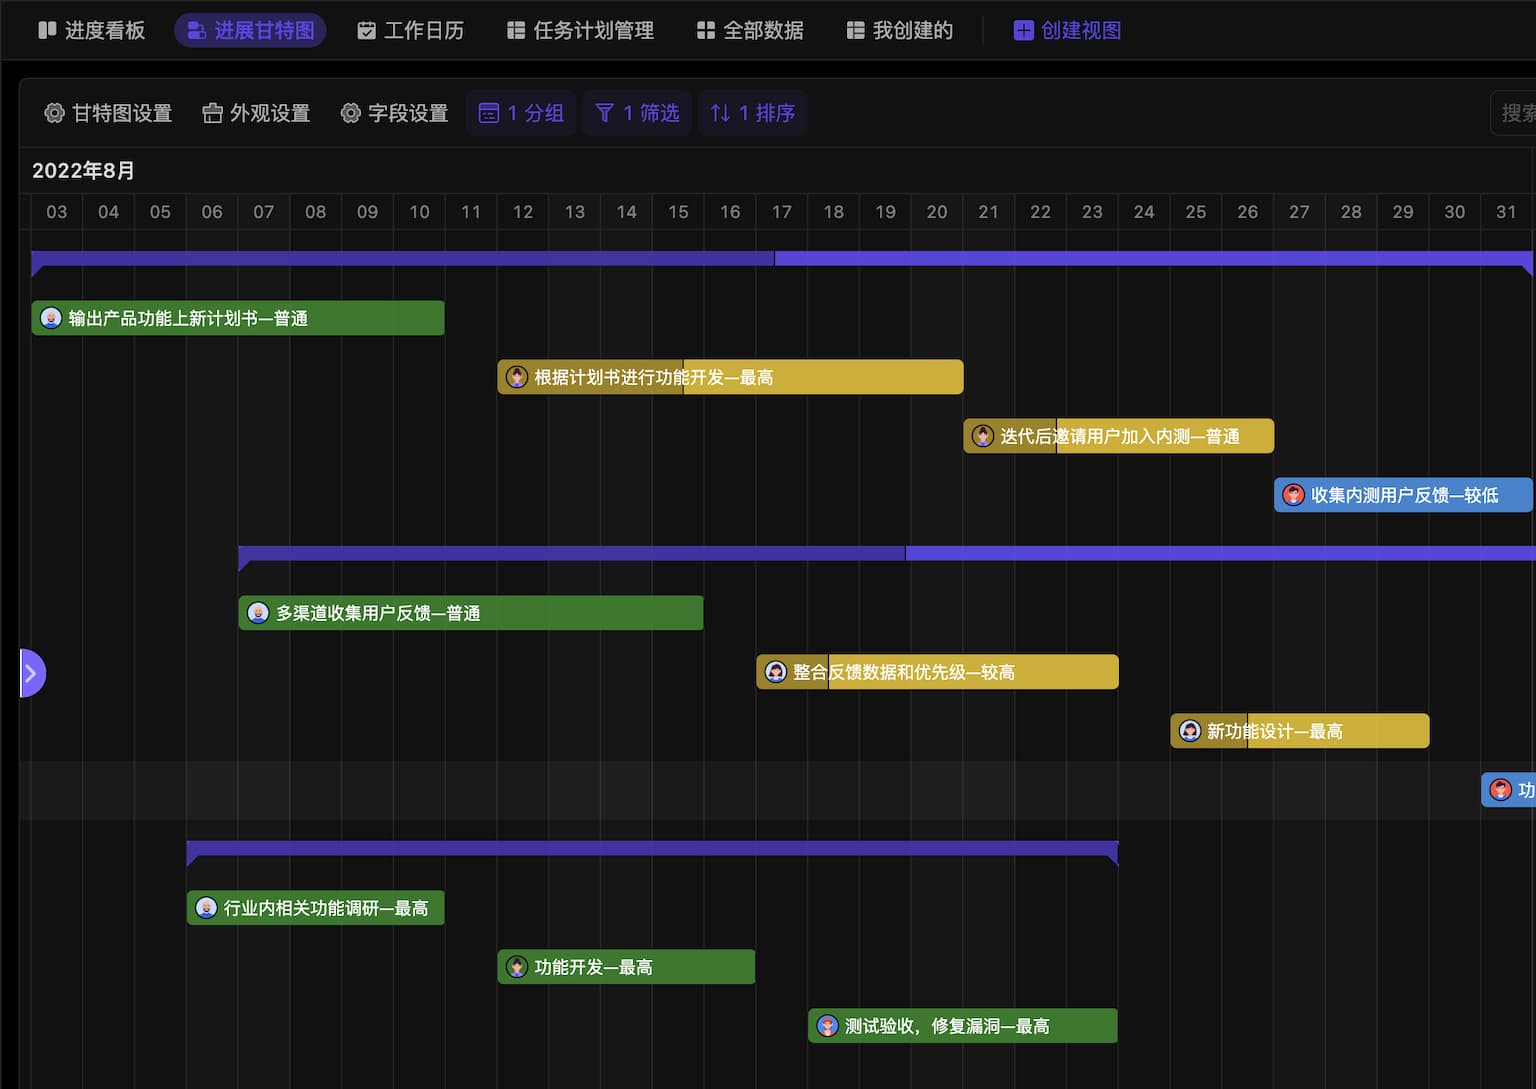This screenshot has height=1089, width=1536.
Task: Select task bar 多渠道收集用户反馈—普通
Action: point(471,613)
